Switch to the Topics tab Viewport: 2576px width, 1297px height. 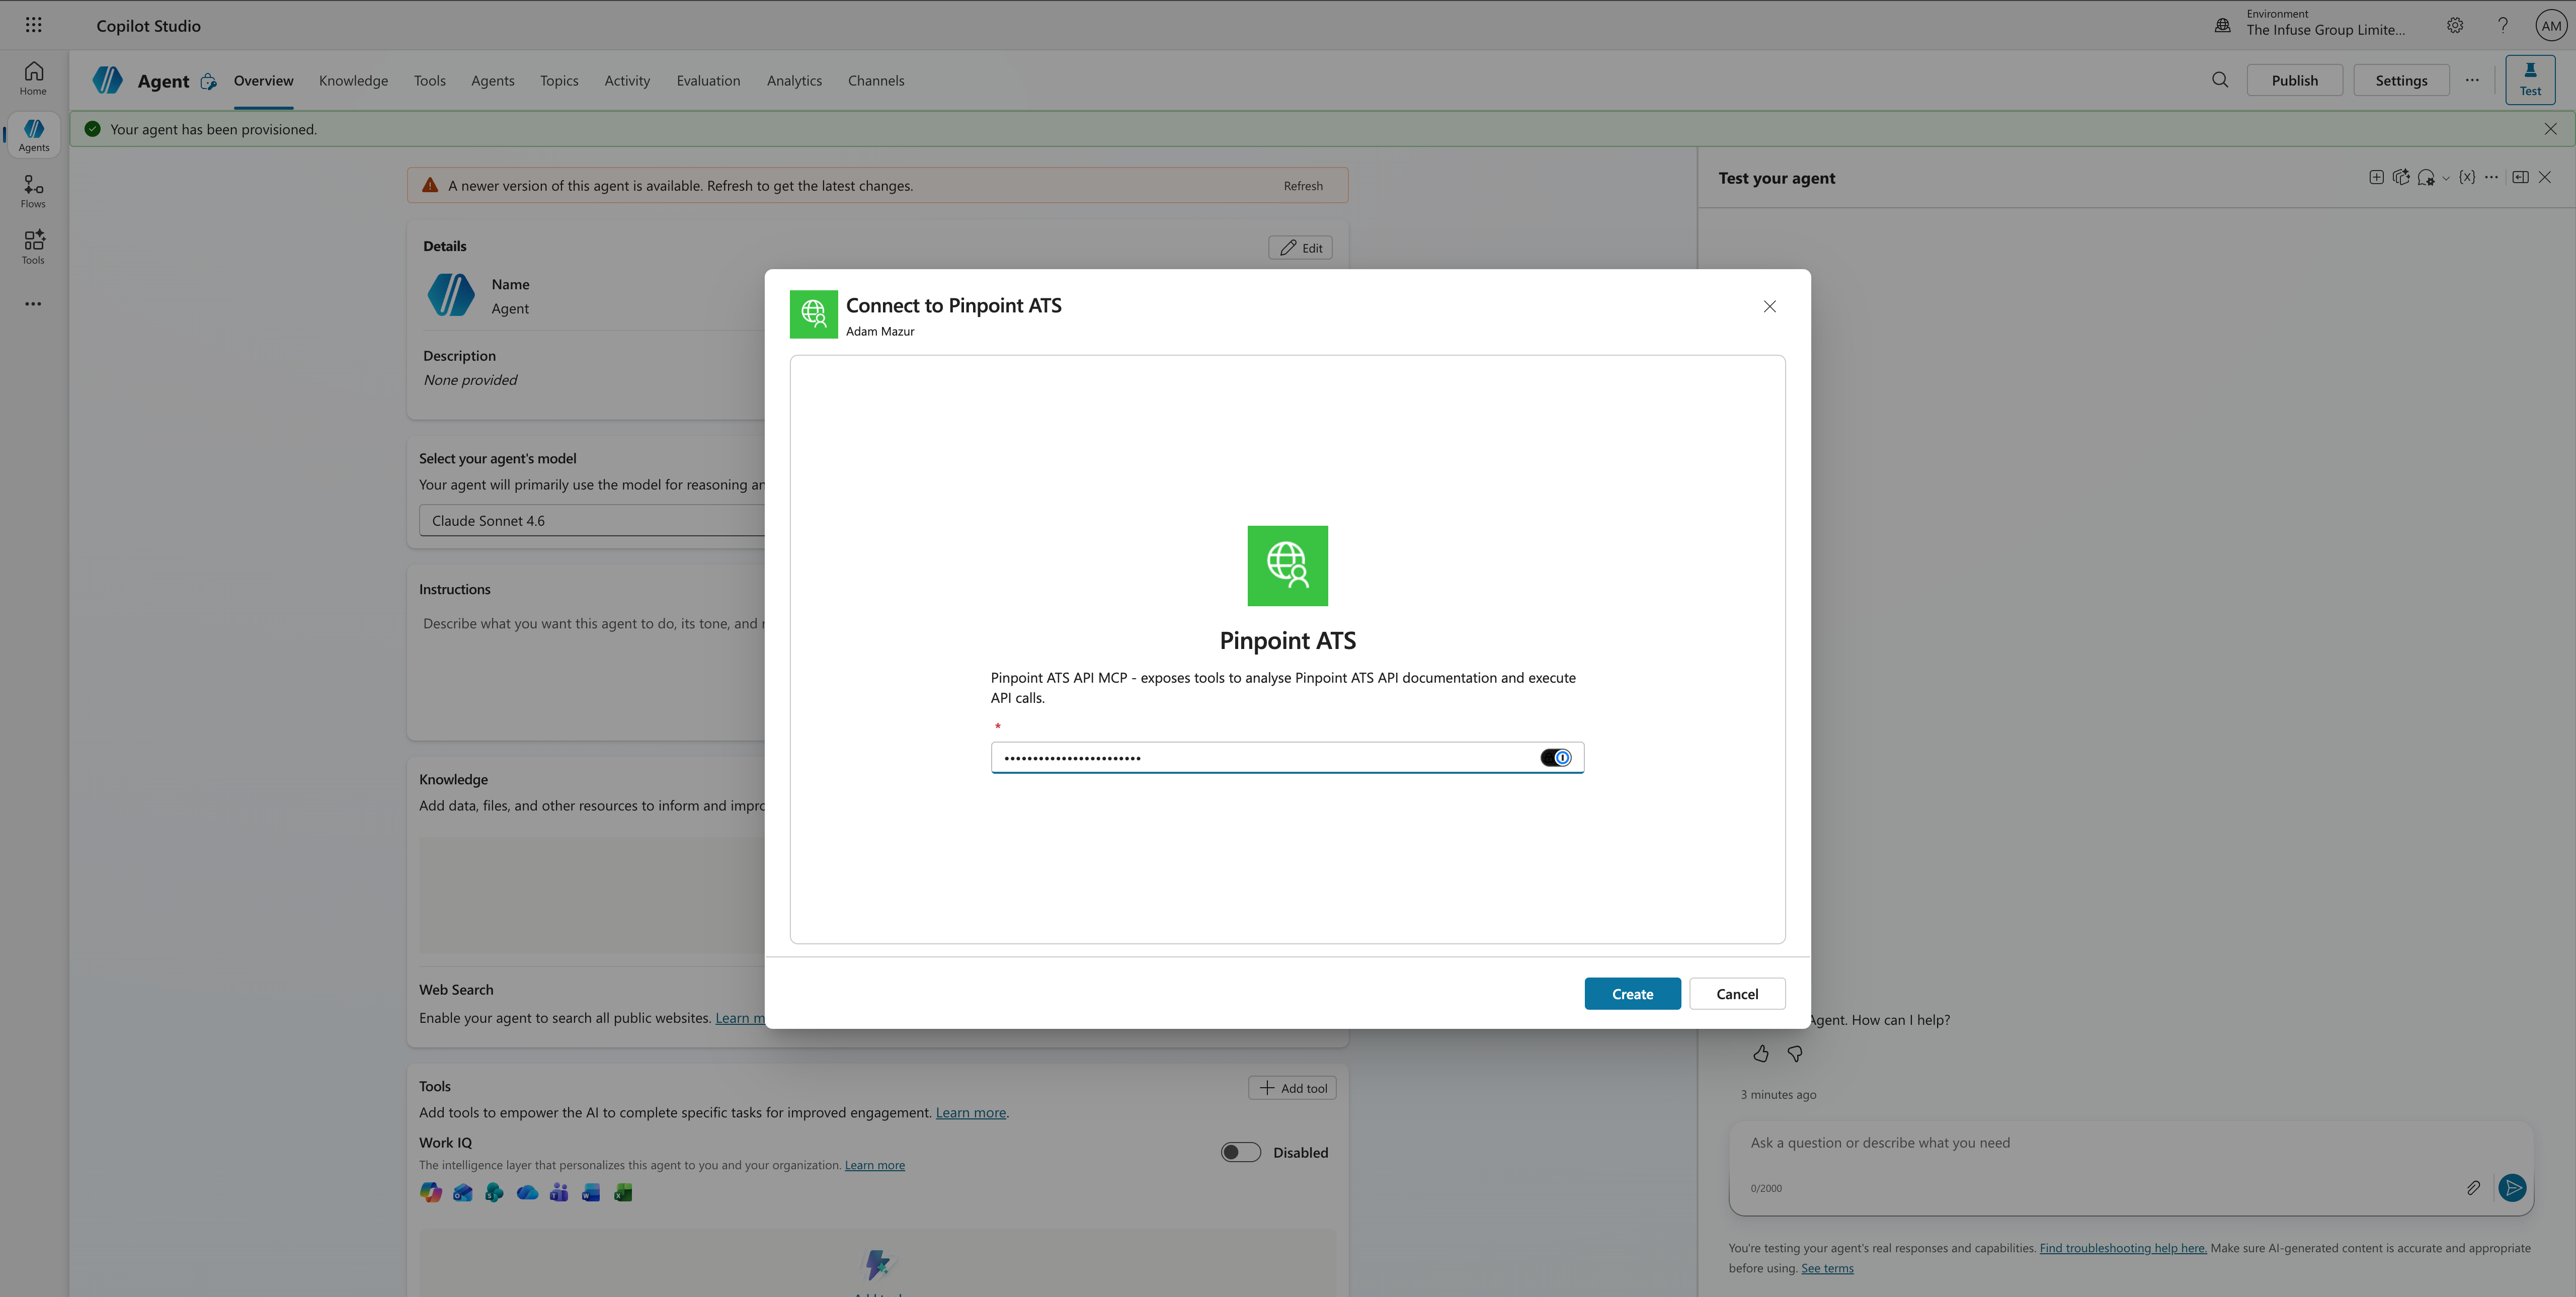click(x=559, y=80)
